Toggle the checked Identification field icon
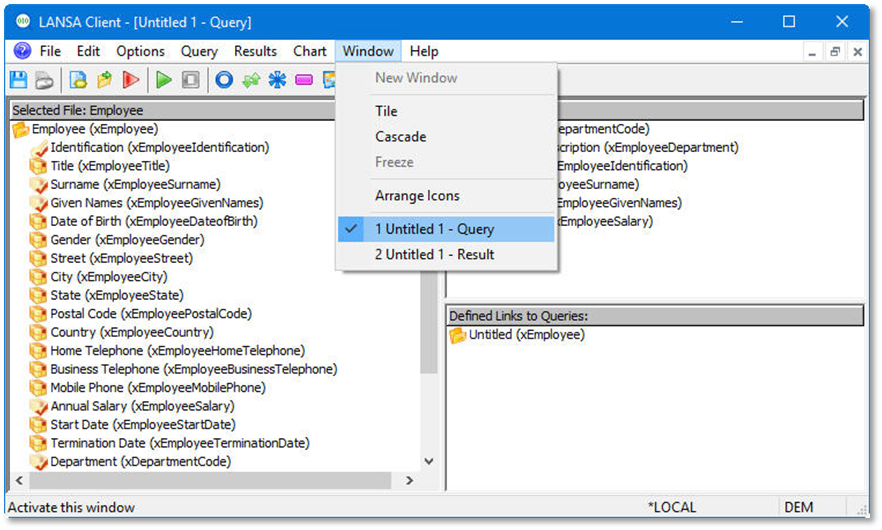 coord(38,148)
